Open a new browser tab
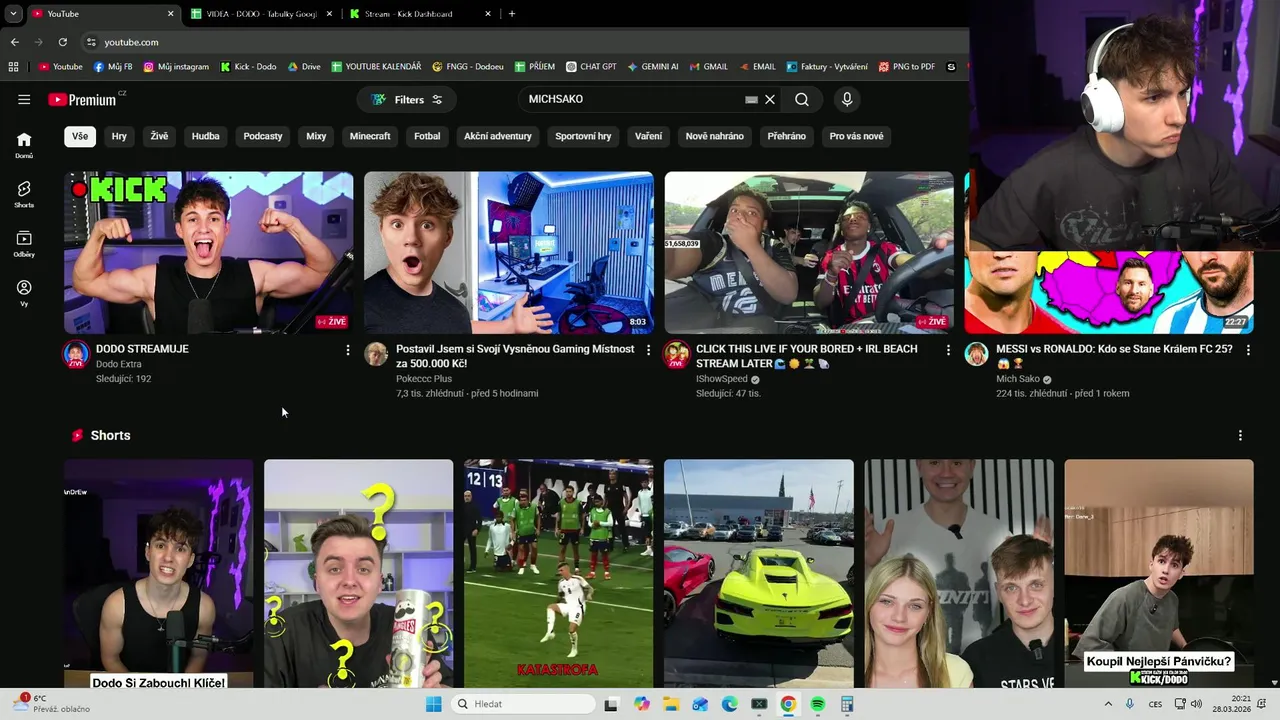 point(512,14)
